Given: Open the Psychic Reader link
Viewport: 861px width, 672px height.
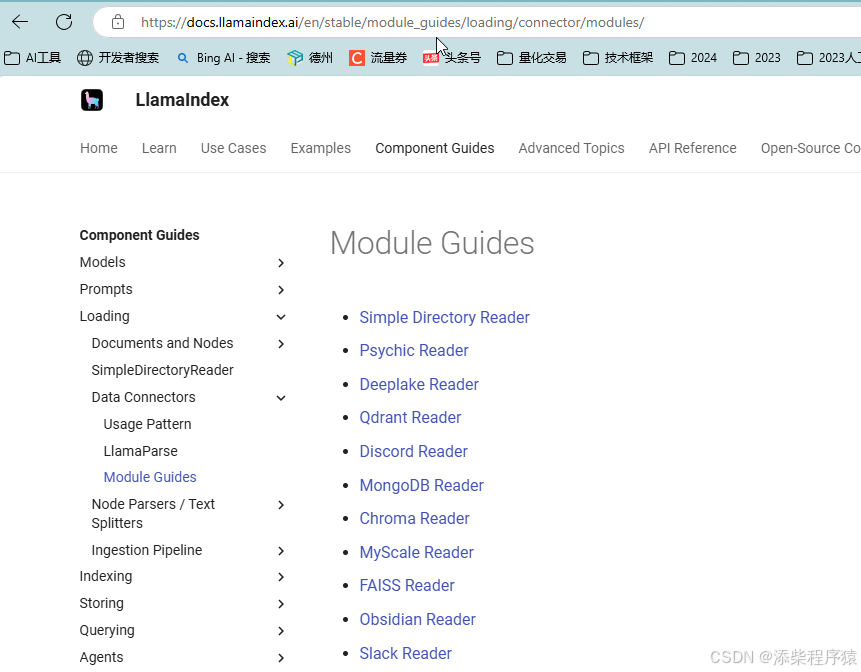Looking at the screenshot, I should (414, 350).
